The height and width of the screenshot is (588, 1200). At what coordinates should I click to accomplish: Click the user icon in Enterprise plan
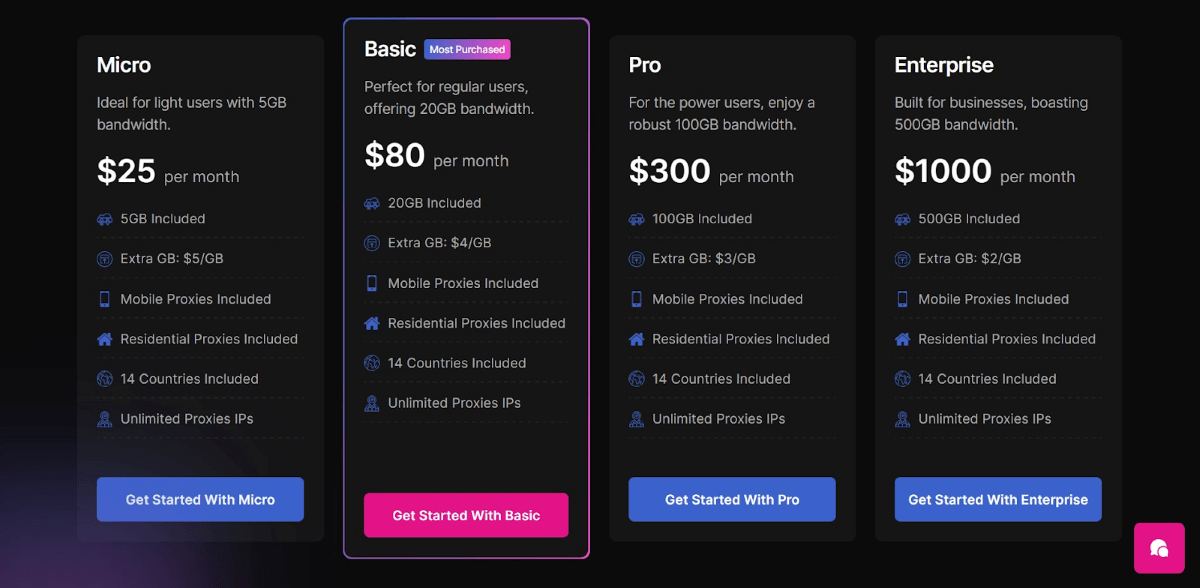tap(903, 419)
